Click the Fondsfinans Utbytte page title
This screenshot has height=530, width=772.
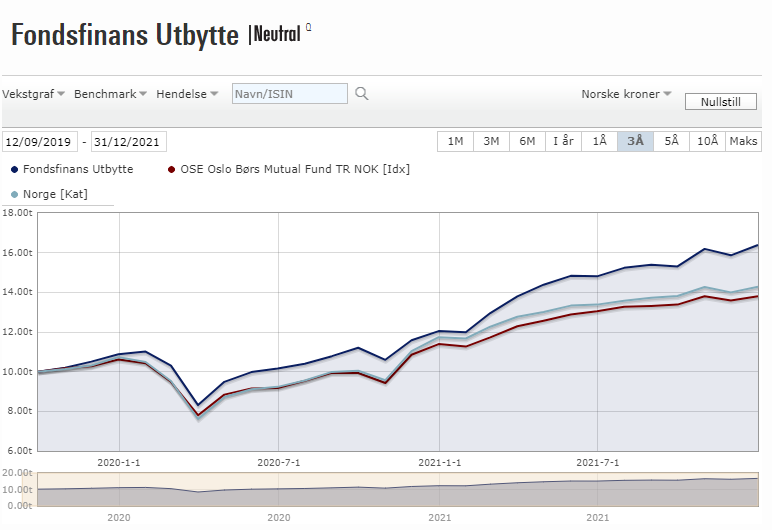125,35
